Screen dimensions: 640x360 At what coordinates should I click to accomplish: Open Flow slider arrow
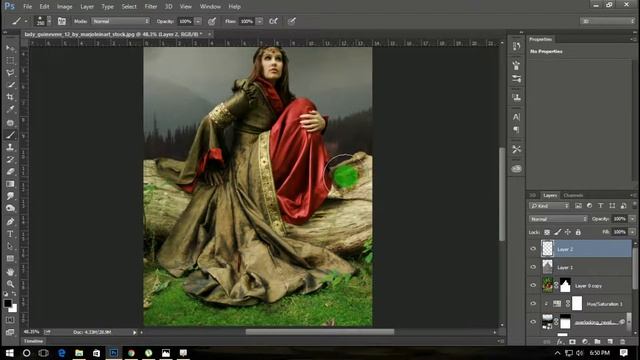(x=259, y=21)
